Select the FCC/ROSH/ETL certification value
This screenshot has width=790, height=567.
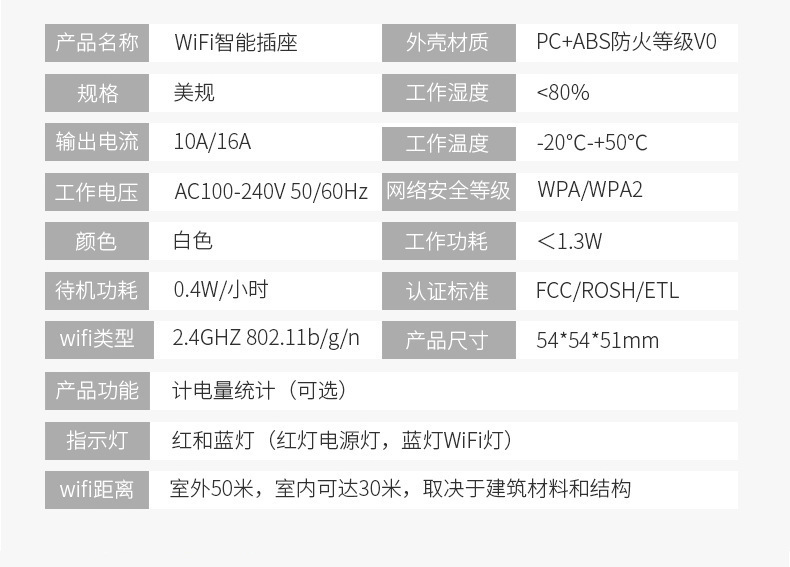click(x=608, y=290)
